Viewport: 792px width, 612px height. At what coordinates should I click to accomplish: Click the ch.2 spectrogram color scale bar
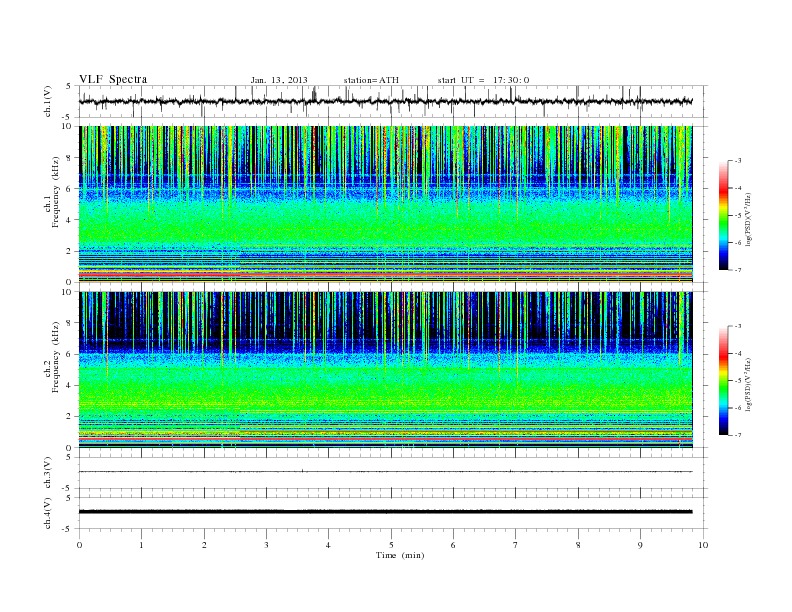click(x=723, y=380)
